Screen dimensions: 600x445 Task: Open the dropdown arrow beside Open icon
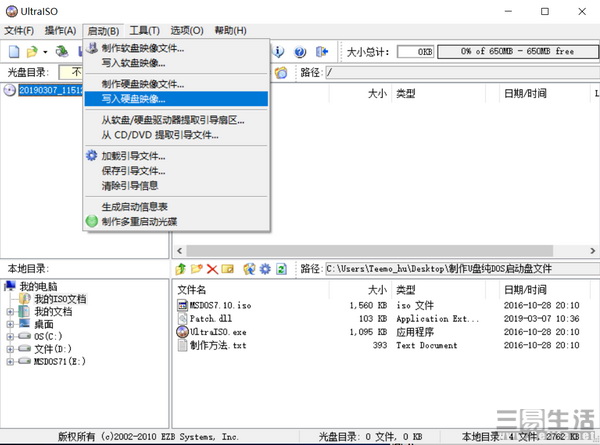(x=45, y=52)
